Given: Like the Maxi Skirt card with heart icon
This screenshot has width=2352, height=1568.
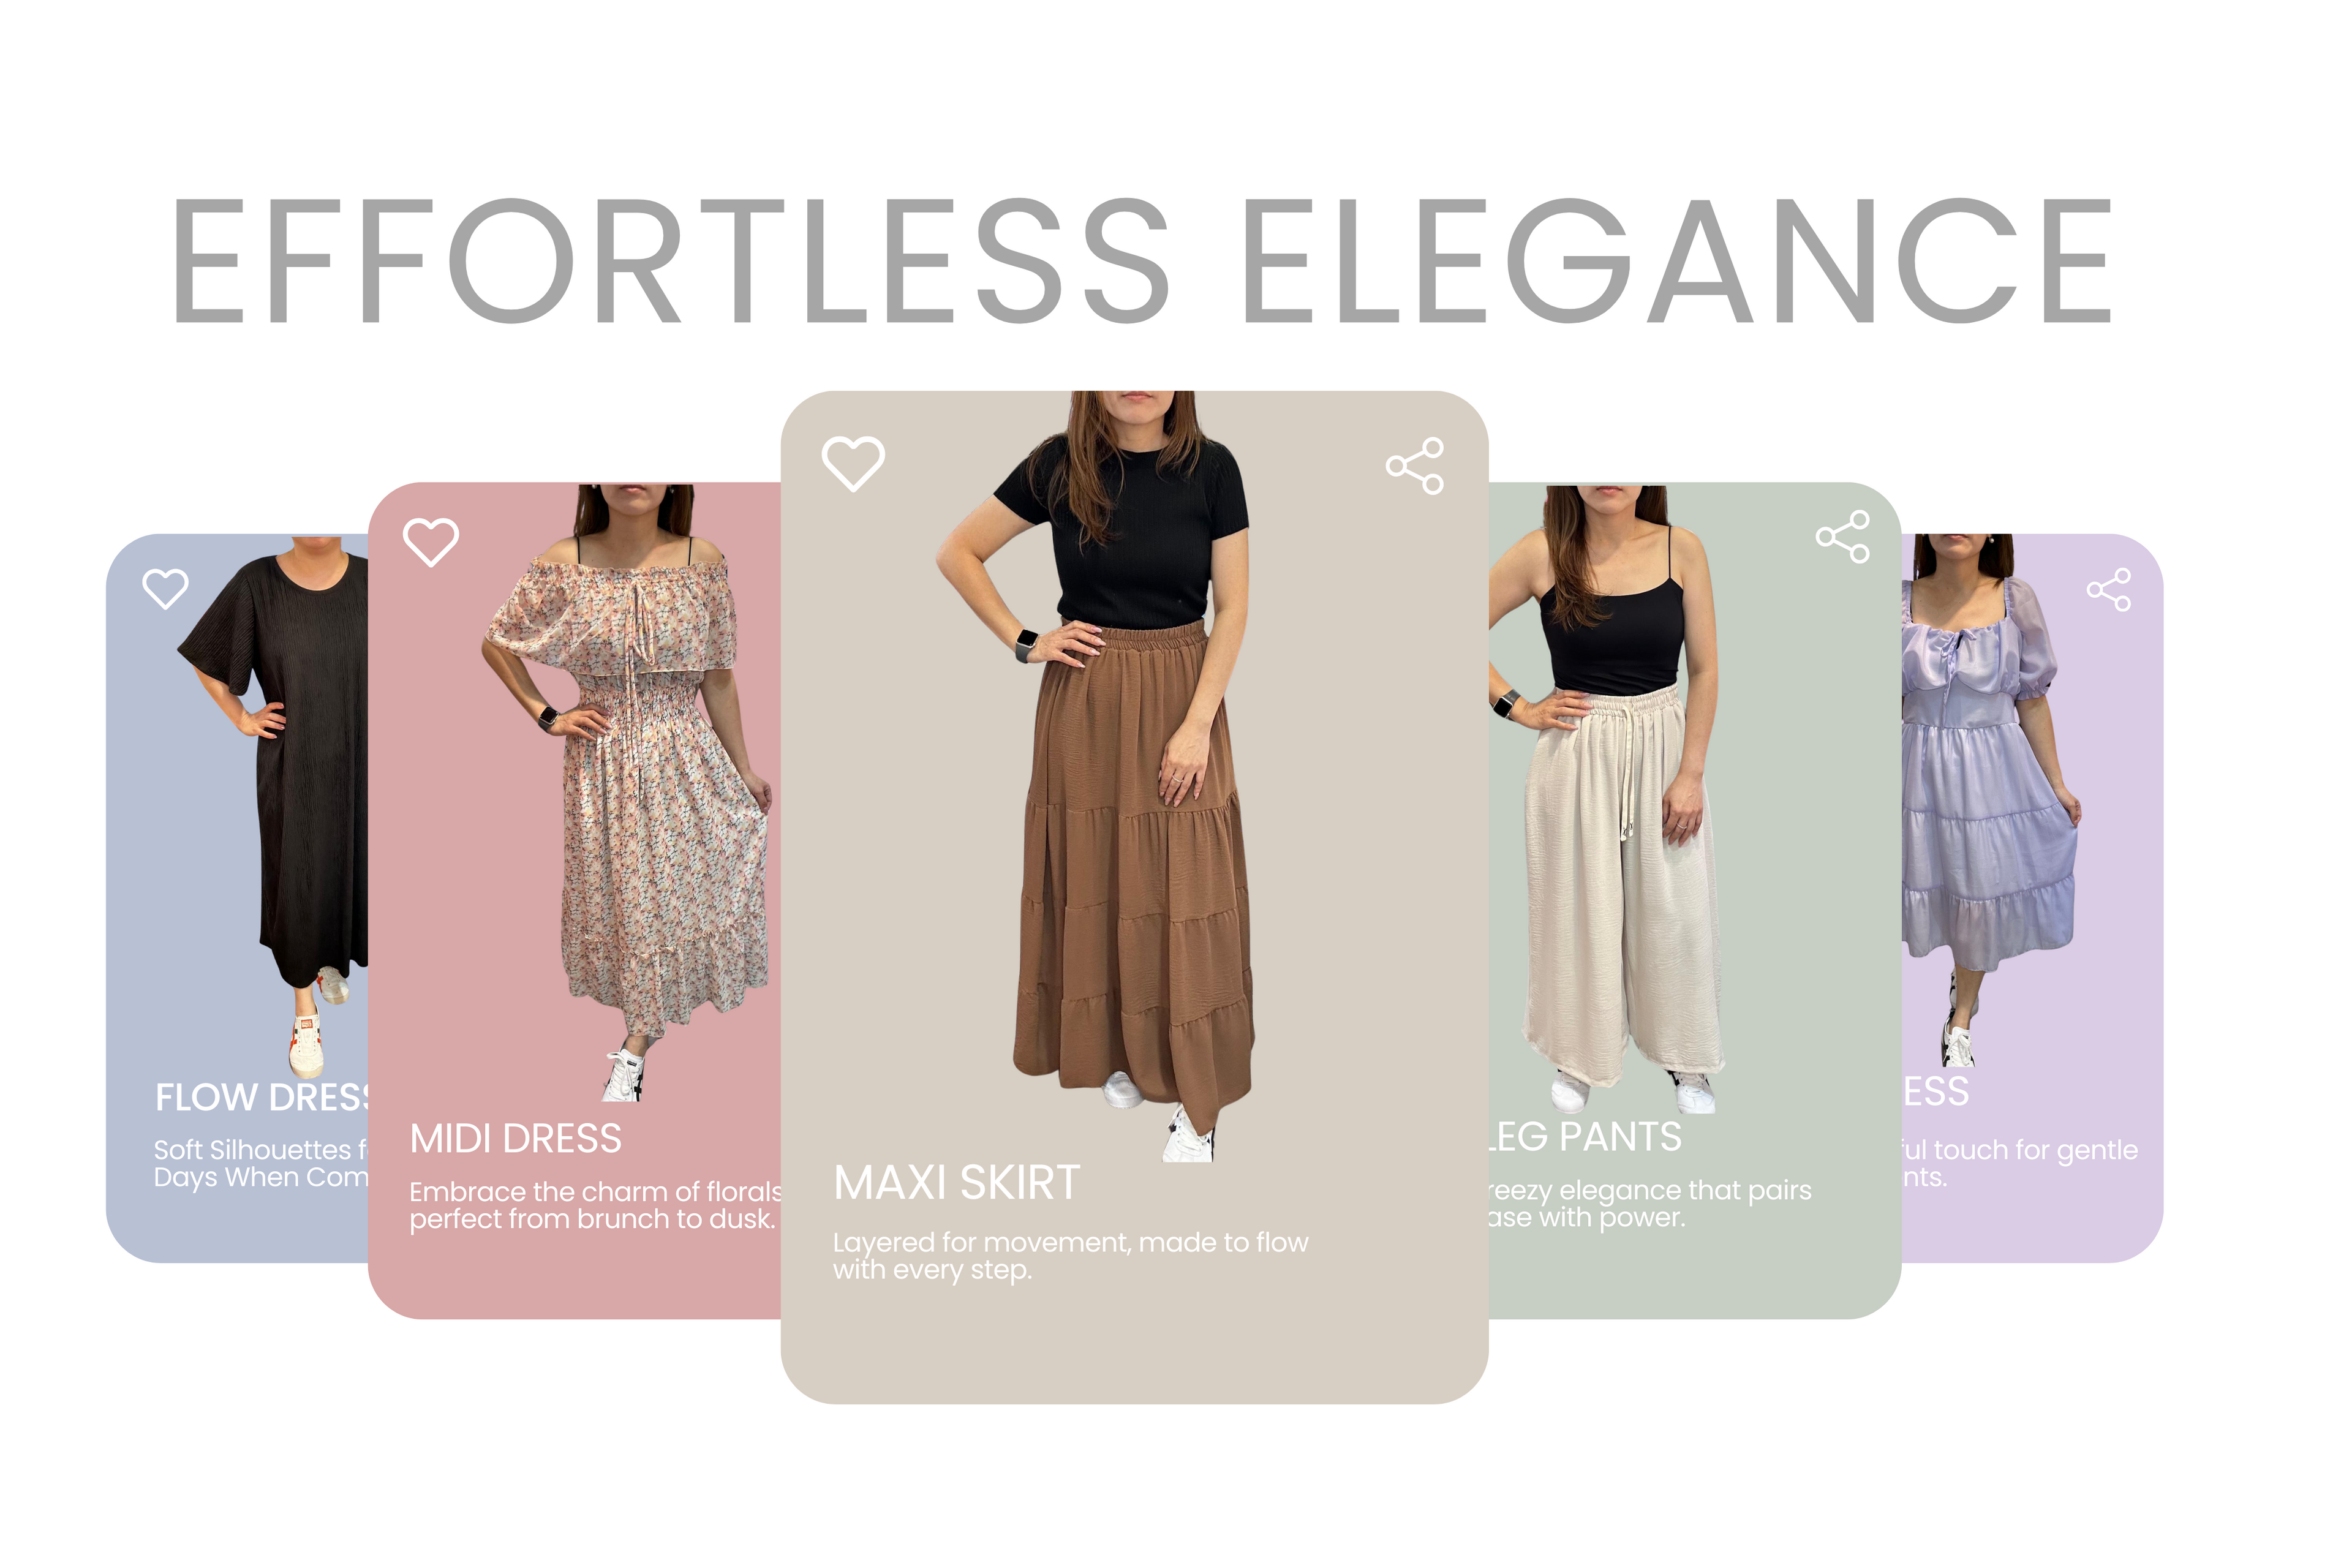Looking at the screenshot, I should (853, 464).
